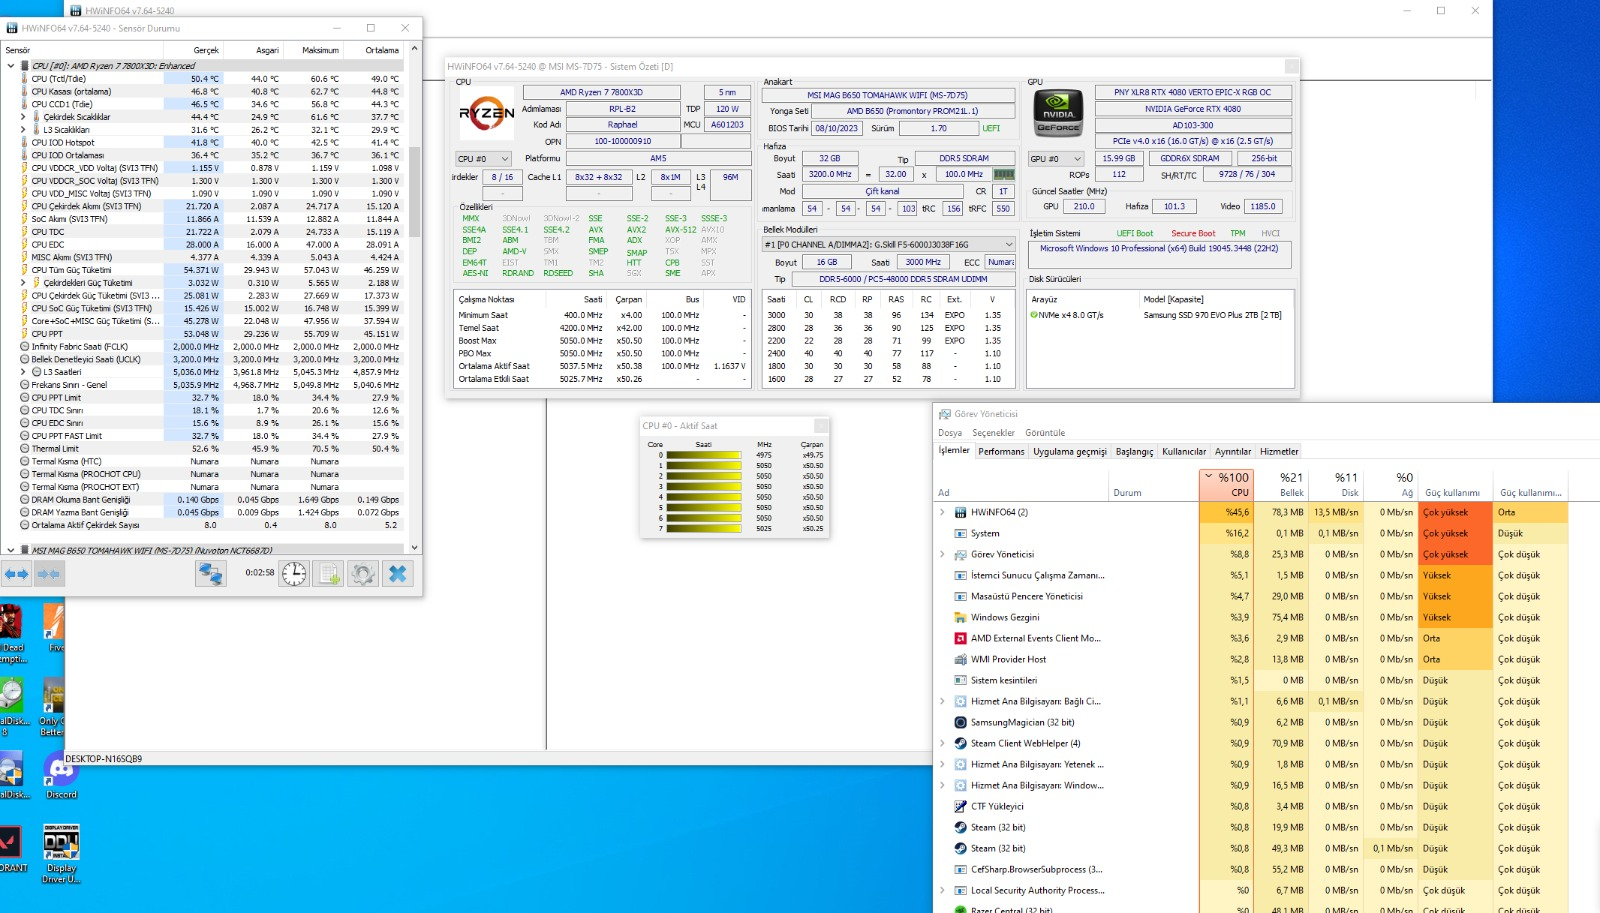Switch to the Uygulama geçmişi tab
1600x913 pixels.
1070,452
